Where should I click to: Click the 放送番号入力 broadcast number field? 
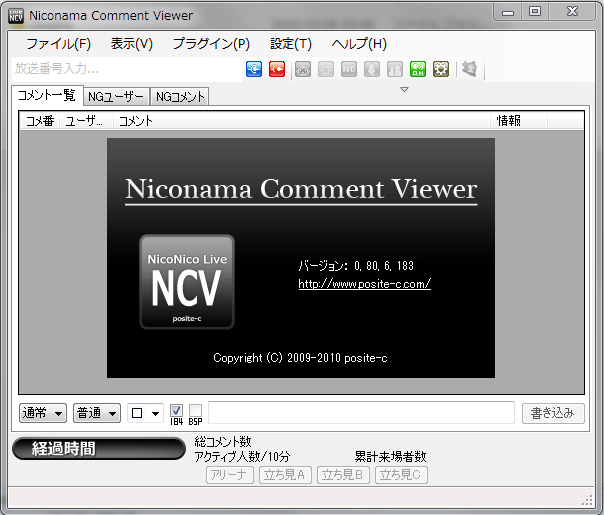127,69
